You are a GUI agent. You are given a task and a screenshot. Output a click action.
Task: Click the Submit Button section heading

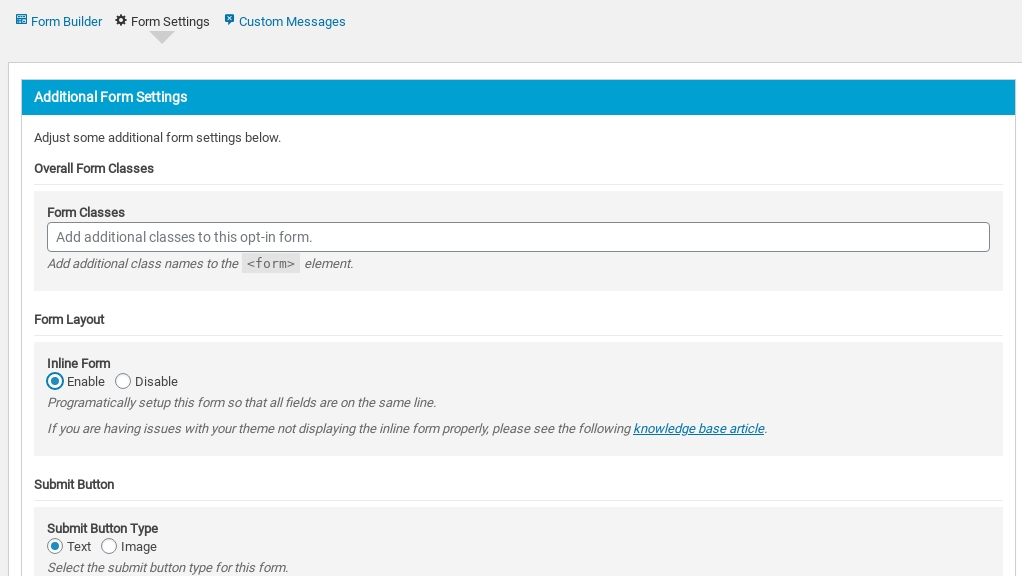point(74,484)
